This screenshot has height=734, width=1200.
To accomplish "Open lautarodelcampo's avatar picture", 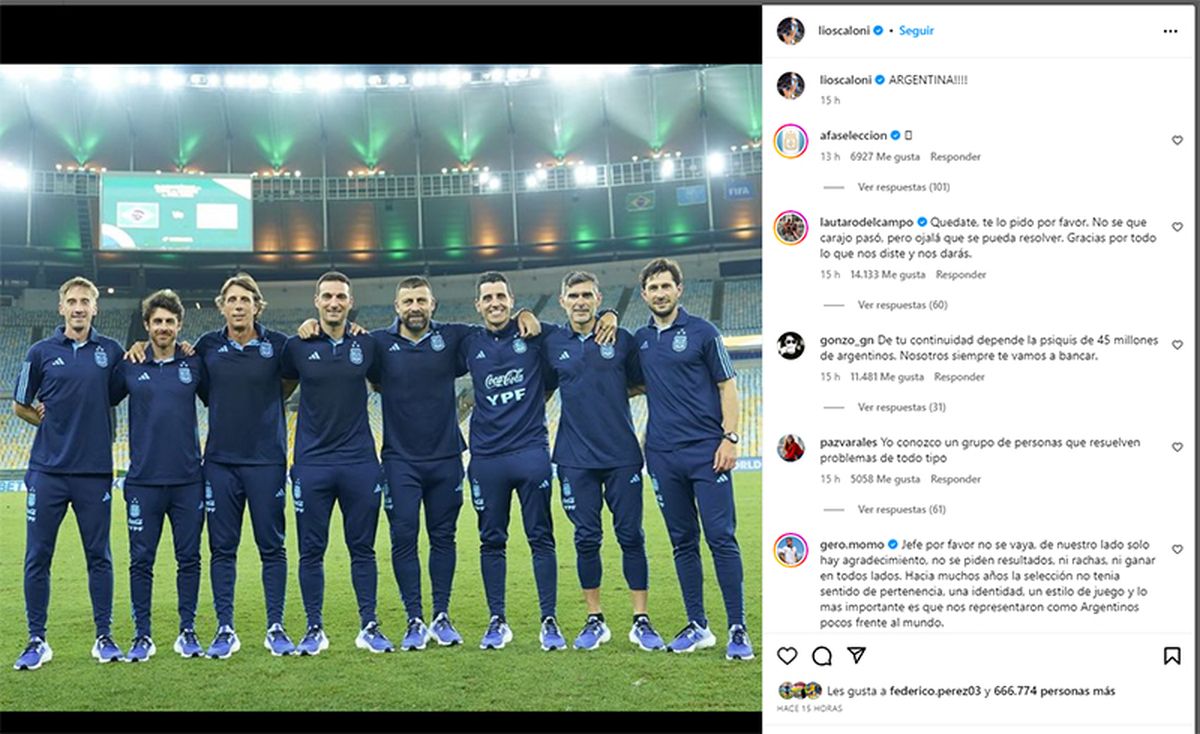I will point(791,228).
